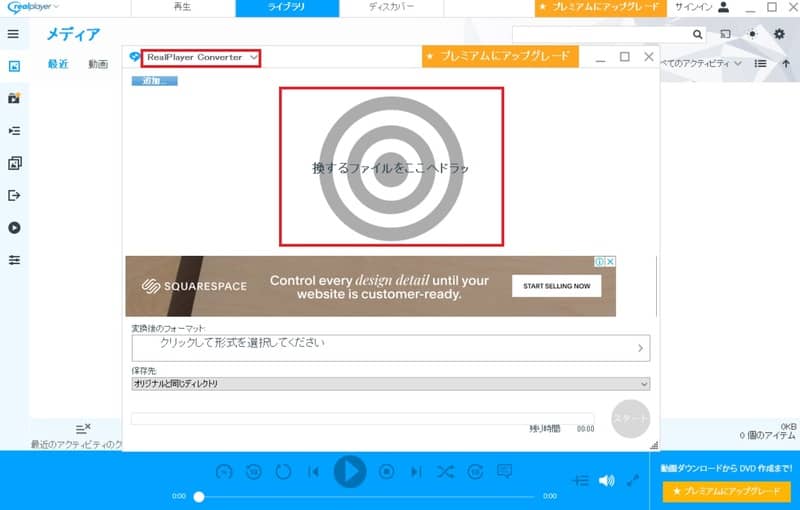Image resolution: width=800 pixels, height=510 pixels.
Task: Open the playlist sidebar icon
Action: 14,131
